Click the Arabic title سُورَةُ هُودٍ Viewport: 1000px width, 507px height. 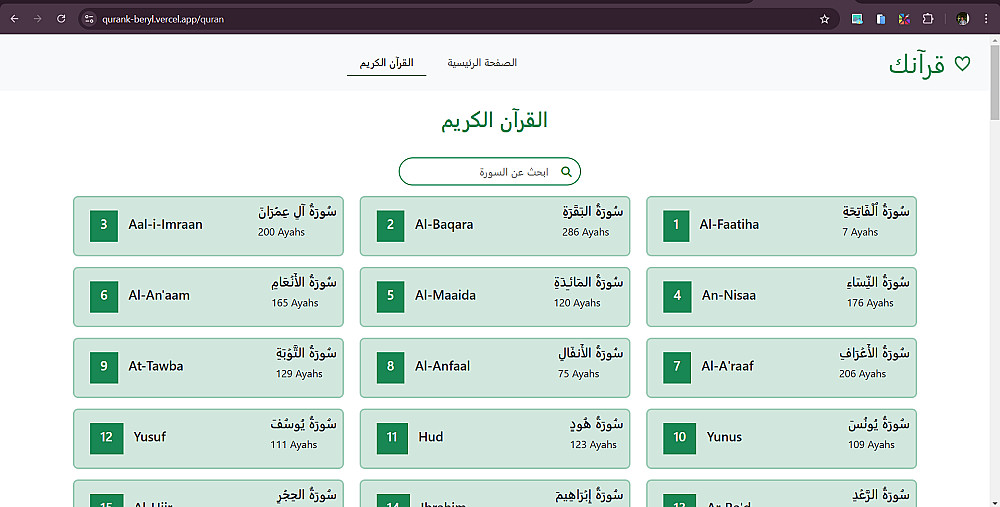[596, 423]
